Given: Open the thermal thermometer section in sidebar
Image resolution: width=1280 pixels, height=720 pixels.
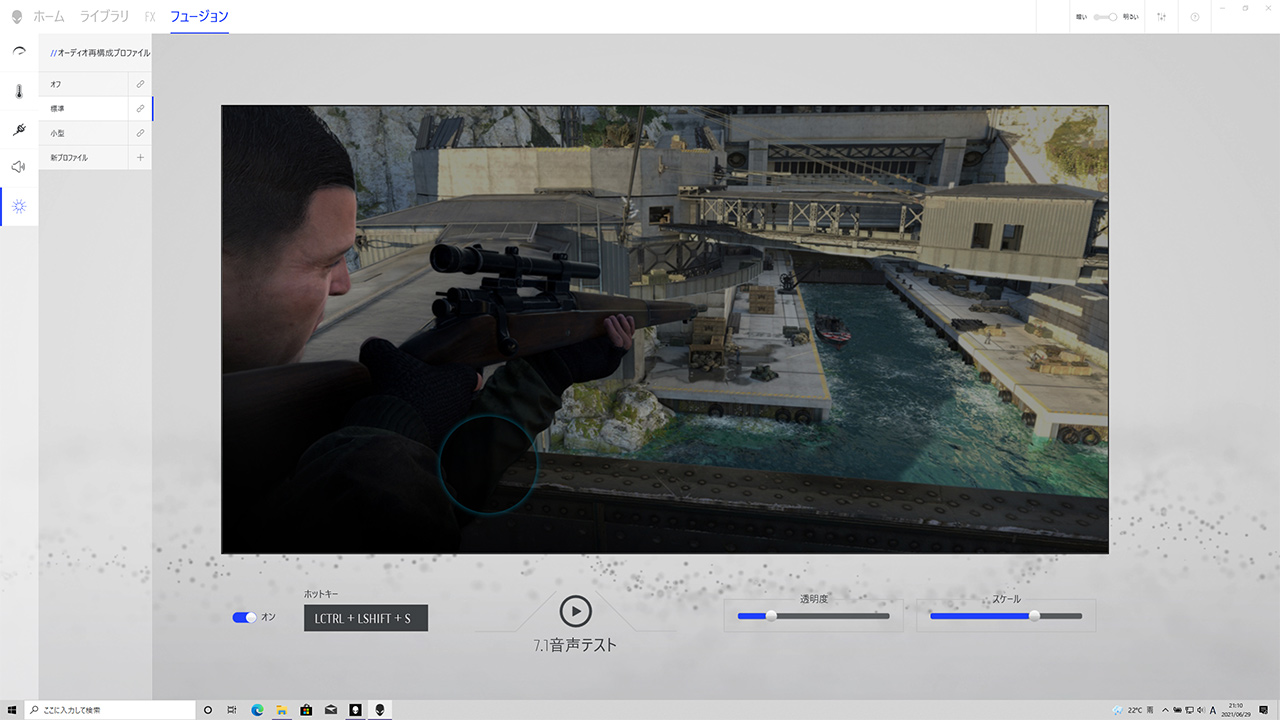Looking at the screenshot, I should pyautogui.click(x=18, y=91).
